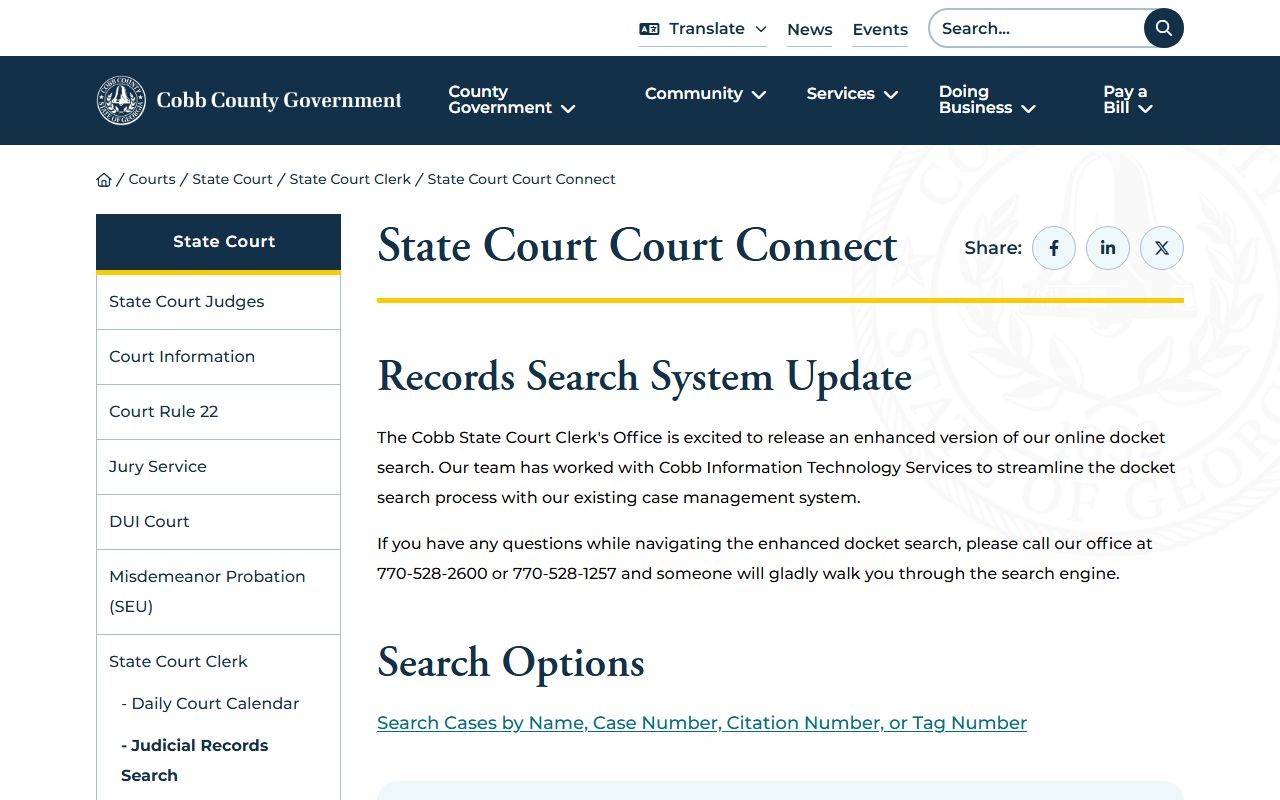Open State Court sidebar header
The width and height of the screenshot is (1280, 800).
(218, 242)
